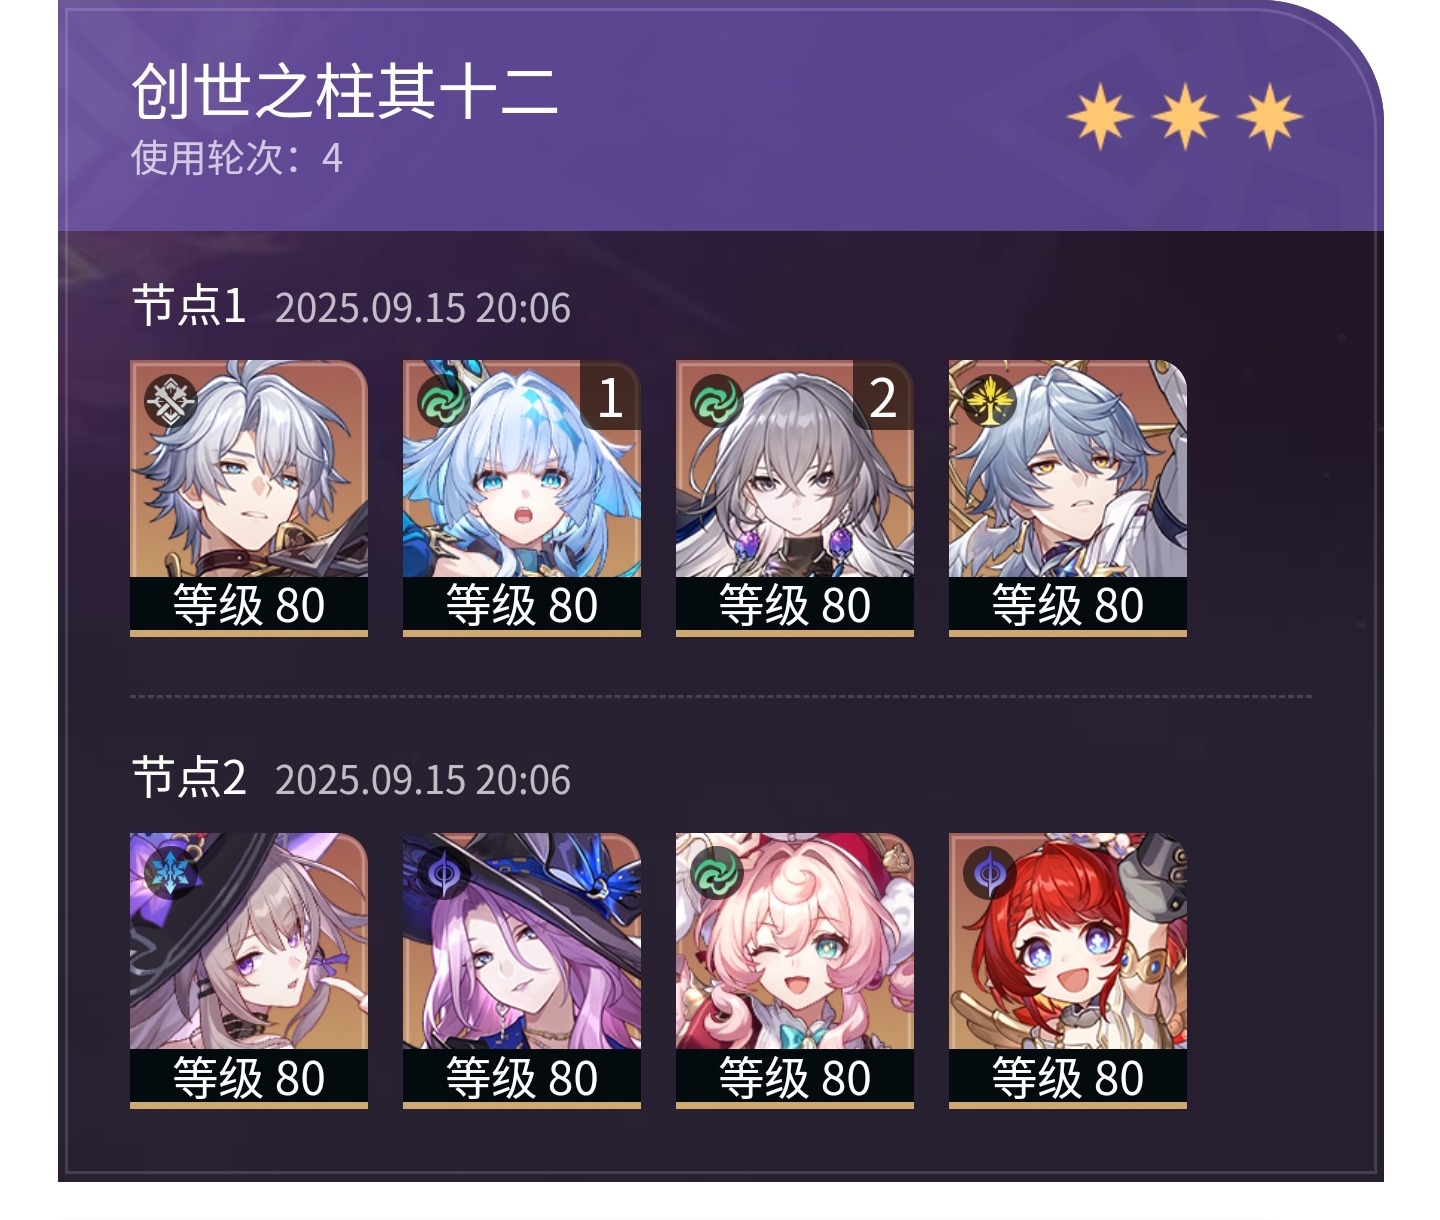Click the 创世之柱其十二 title

[345, 91]
